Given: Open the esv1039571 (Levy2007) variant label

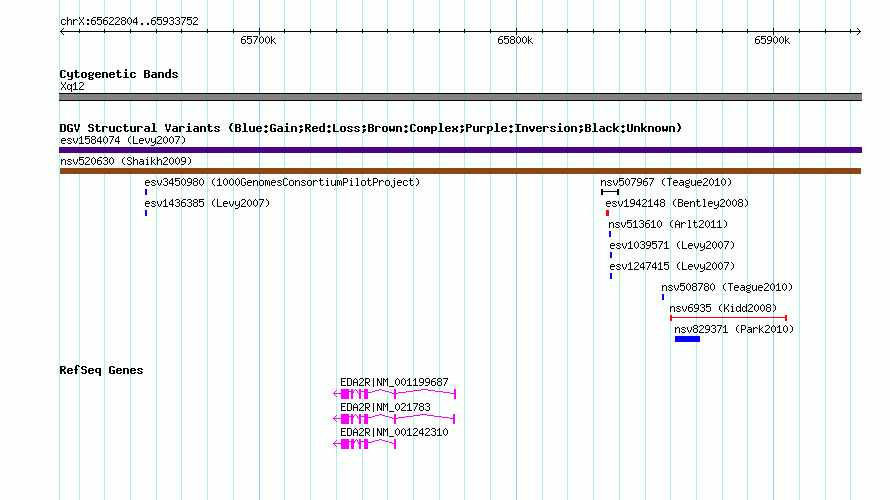Looking at the screenshot, I should click(x=672, y=245).
